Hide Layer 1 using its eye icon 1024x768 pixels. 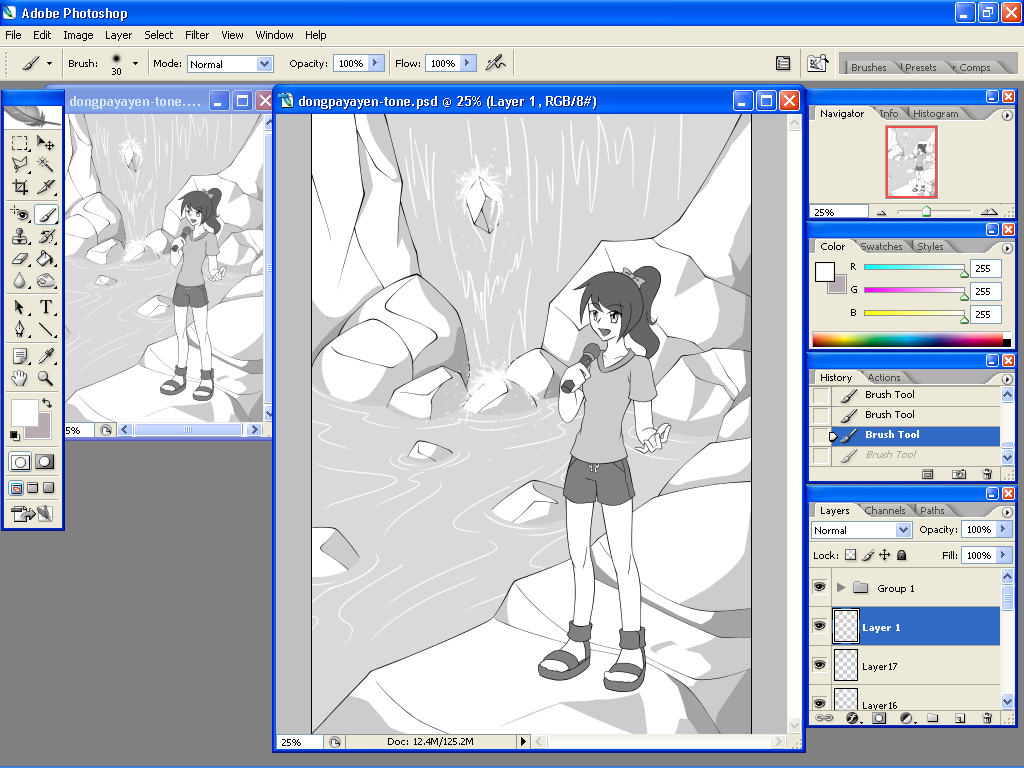820,627
